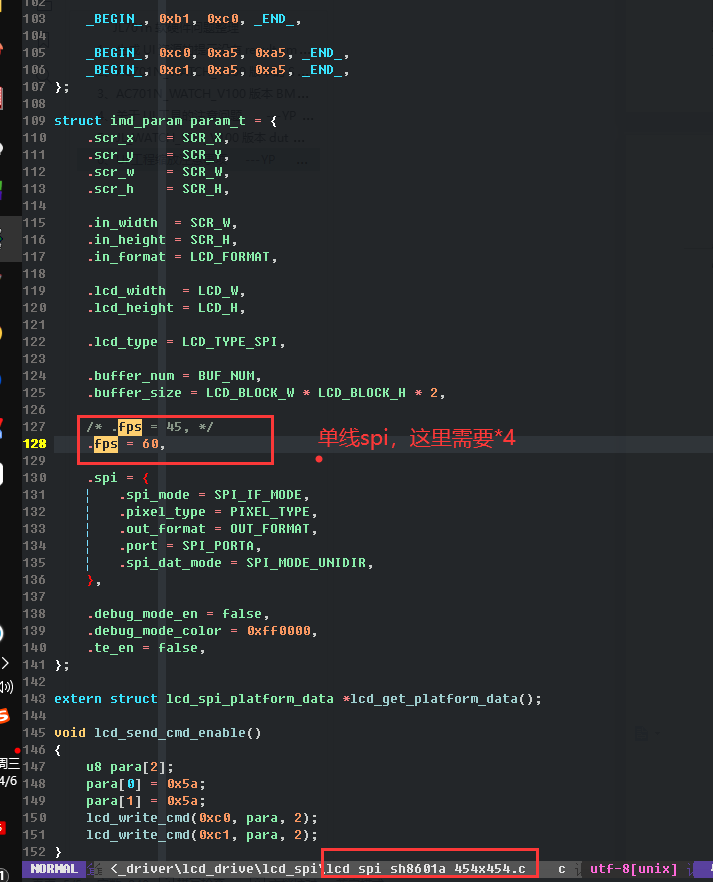Click the .buffer_num field name

click(130, 376)
